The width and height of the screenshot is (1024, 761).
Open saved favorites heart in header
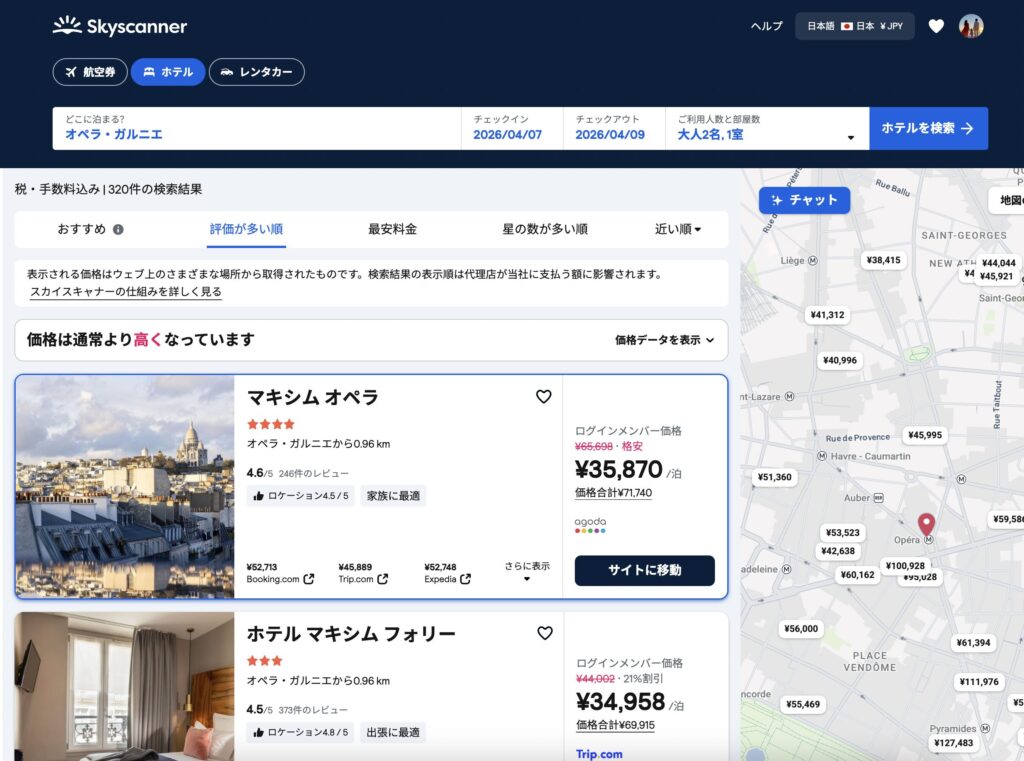936,26
